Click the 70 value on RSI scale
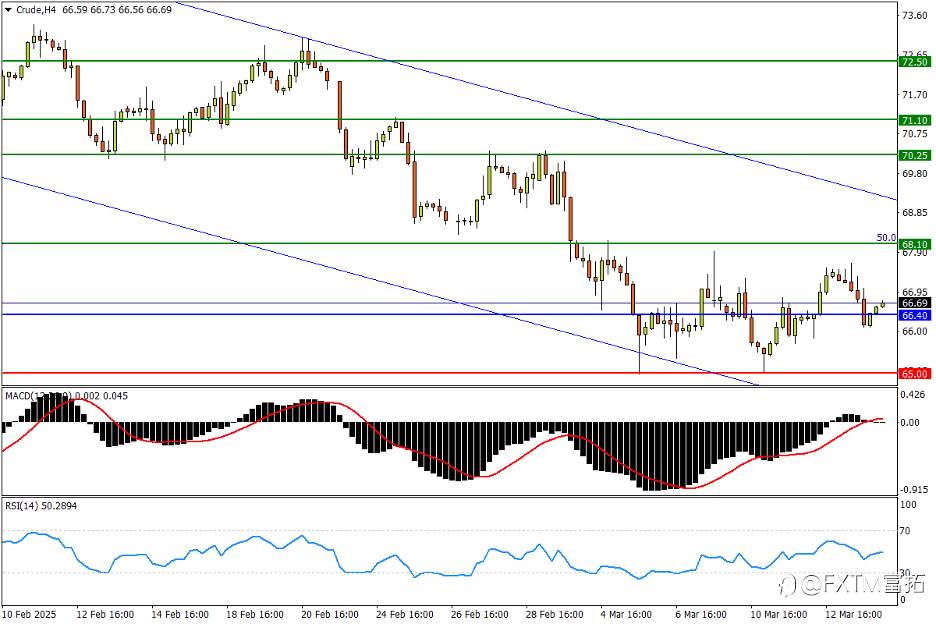The height and width of the screenshot is (624, 936). [905, 530]
